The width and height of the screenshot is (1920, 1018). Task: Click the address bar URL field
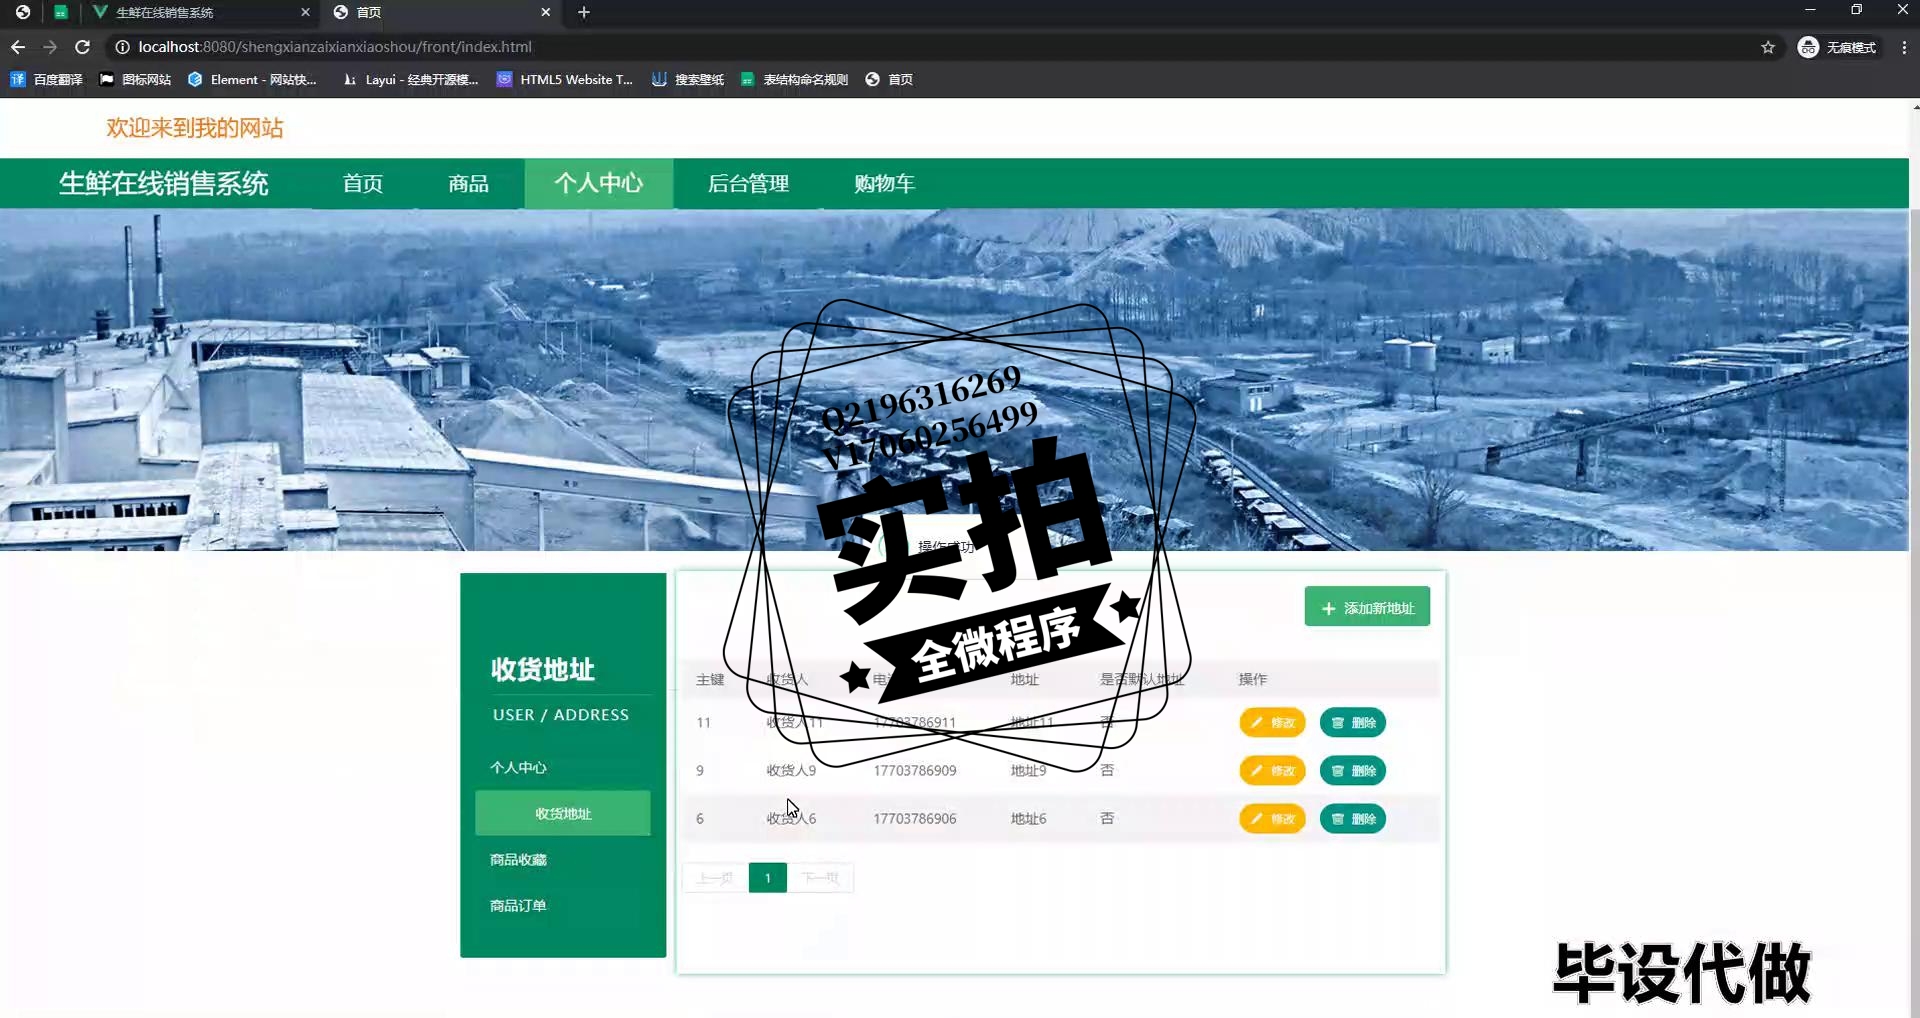pyautogui.click(x=940, y=47)
